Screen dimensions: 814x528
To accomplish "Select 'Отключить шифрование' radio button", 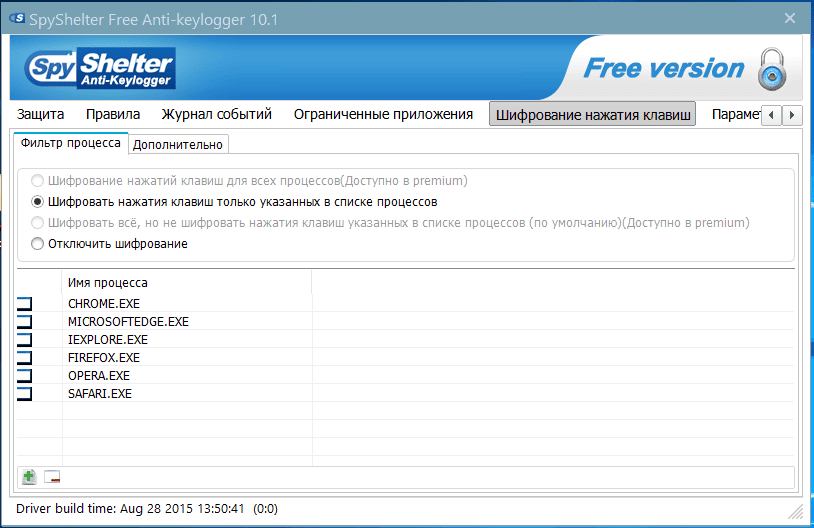I will [x=37, y=243].
